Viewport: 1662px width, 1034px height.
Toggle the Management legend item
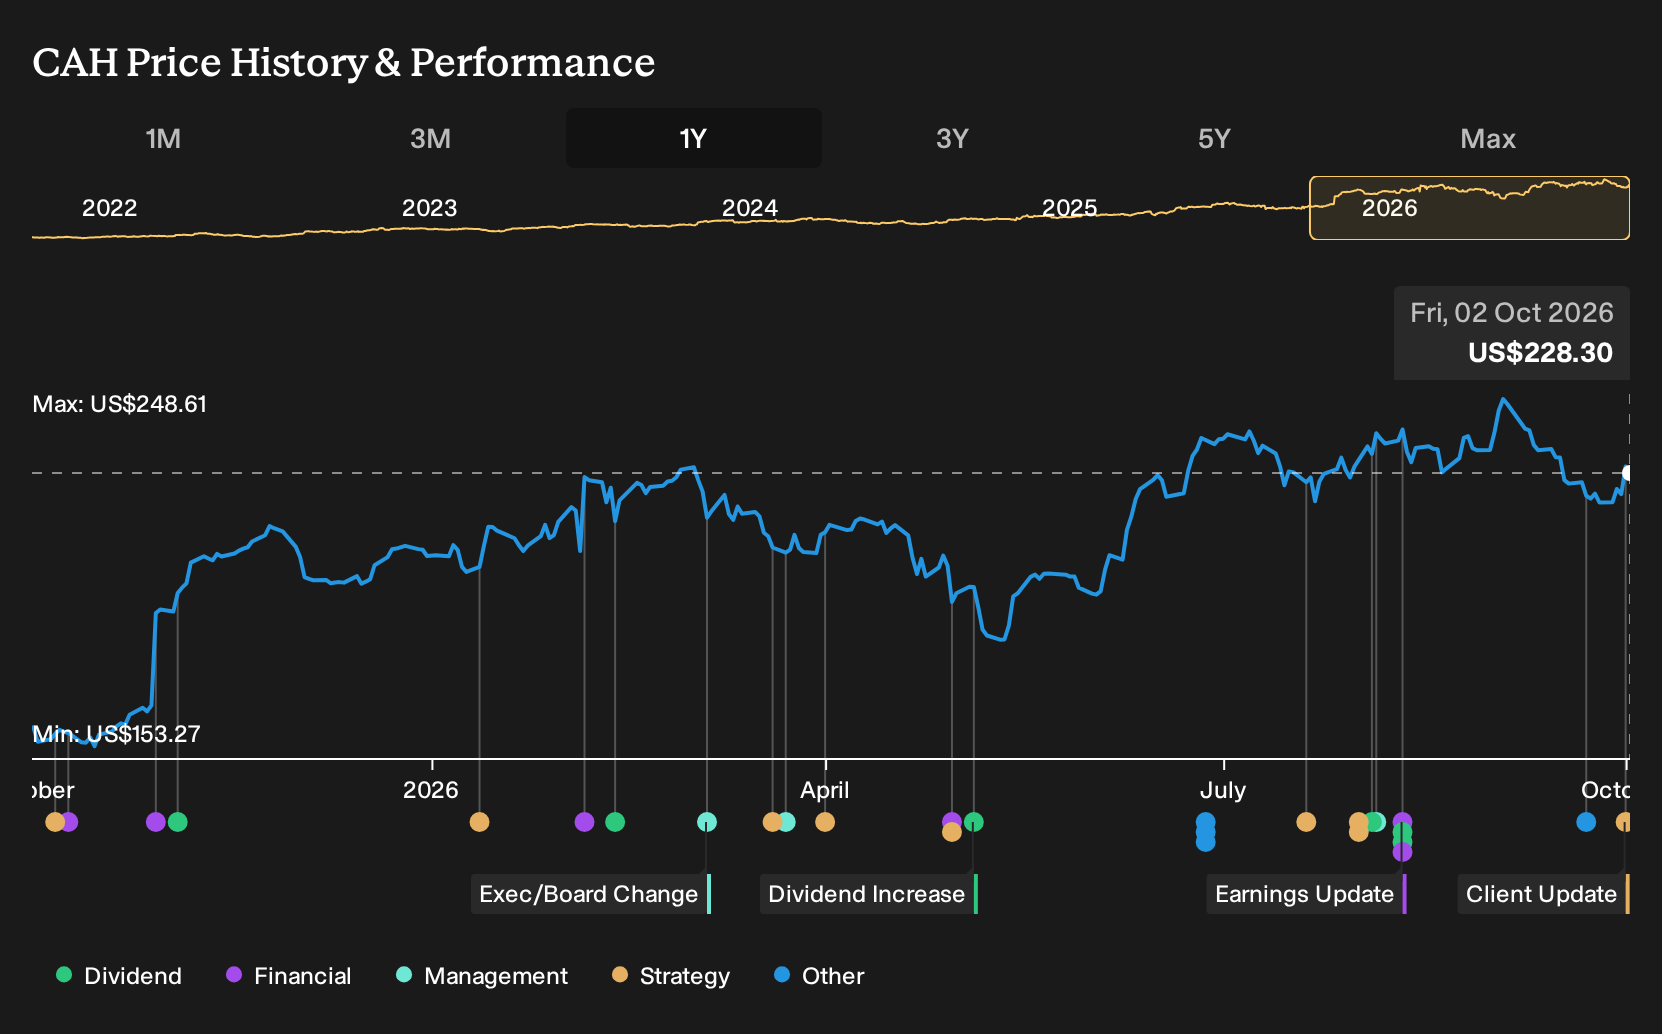[482, 976]
